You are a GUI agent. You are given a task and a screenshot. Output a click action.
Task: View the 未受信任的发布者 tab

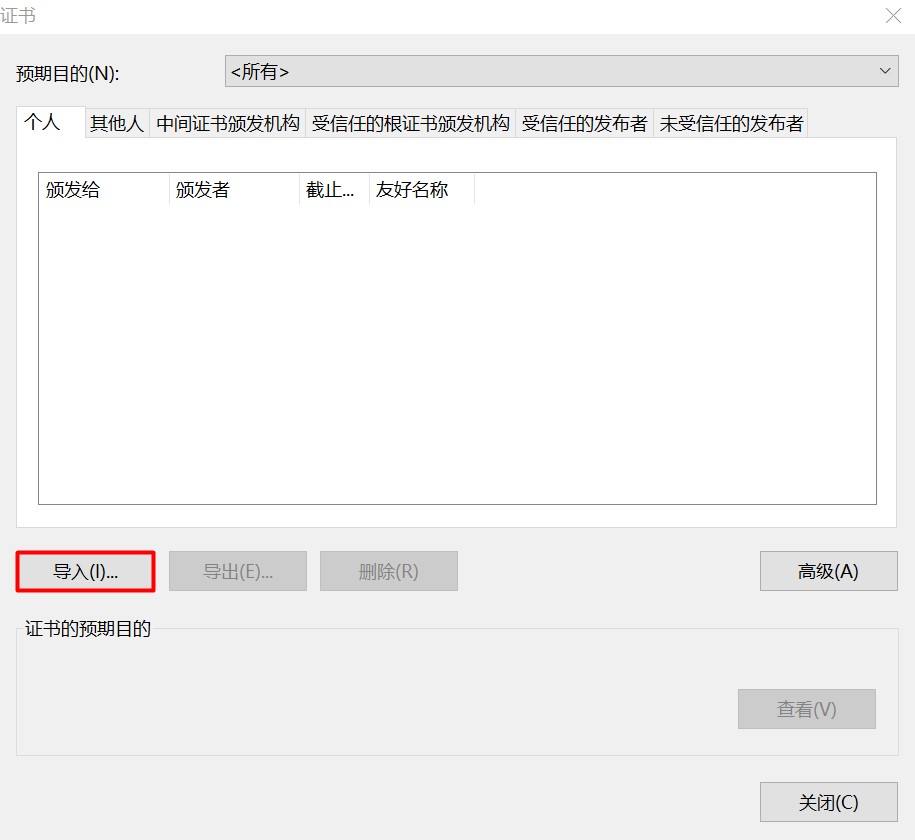coord(731,121)
